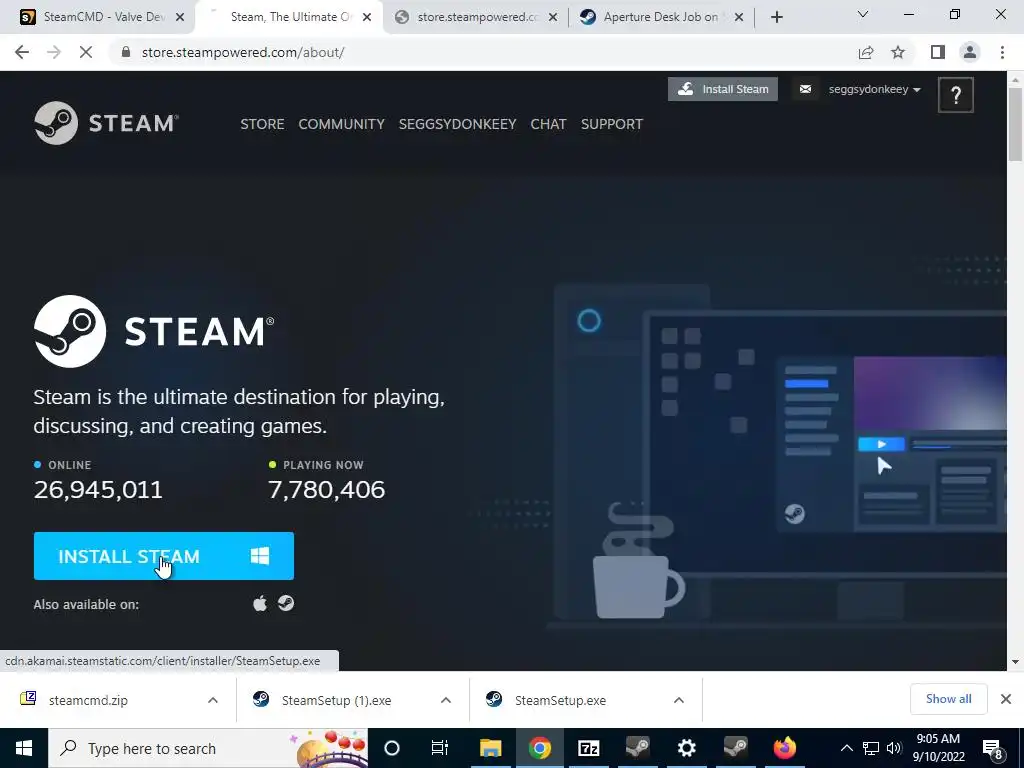The image size is (1024, 768).
Task: Launch Firefox from the taskbar
Action: point(784,748)
